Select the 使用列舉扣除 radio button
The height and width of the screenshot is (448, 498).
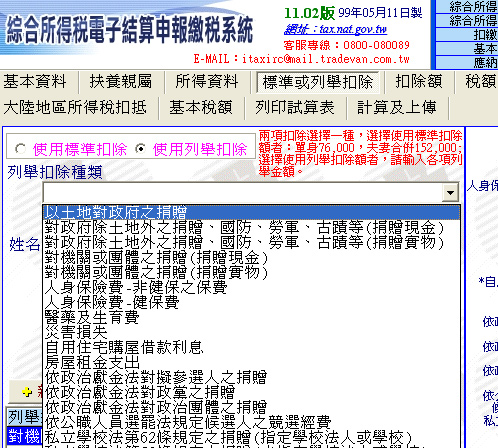pos(141,149)
